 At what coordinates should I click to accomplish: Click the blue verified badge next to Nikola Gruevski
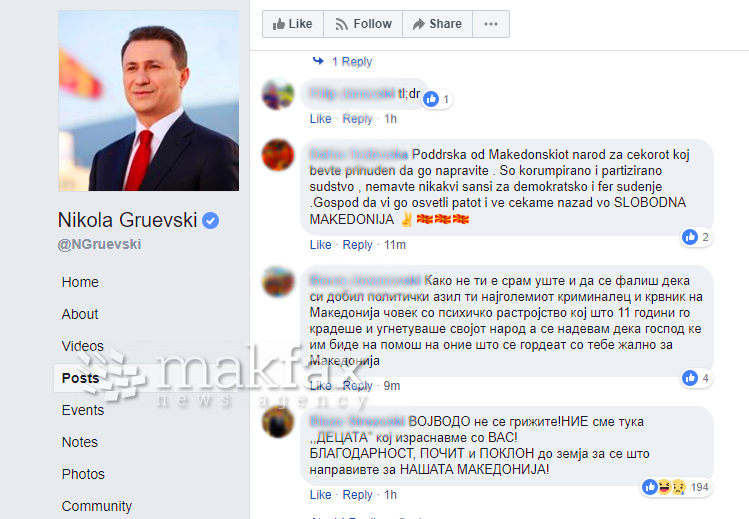(x=211, y=221)
